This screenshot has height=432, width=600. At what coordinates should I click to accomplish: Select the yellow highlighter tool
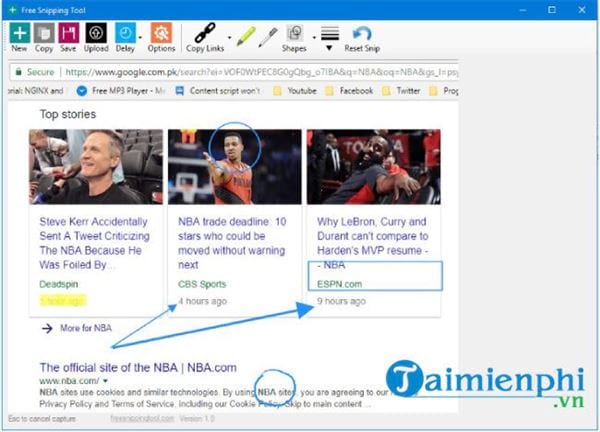(x=246, y=36)
